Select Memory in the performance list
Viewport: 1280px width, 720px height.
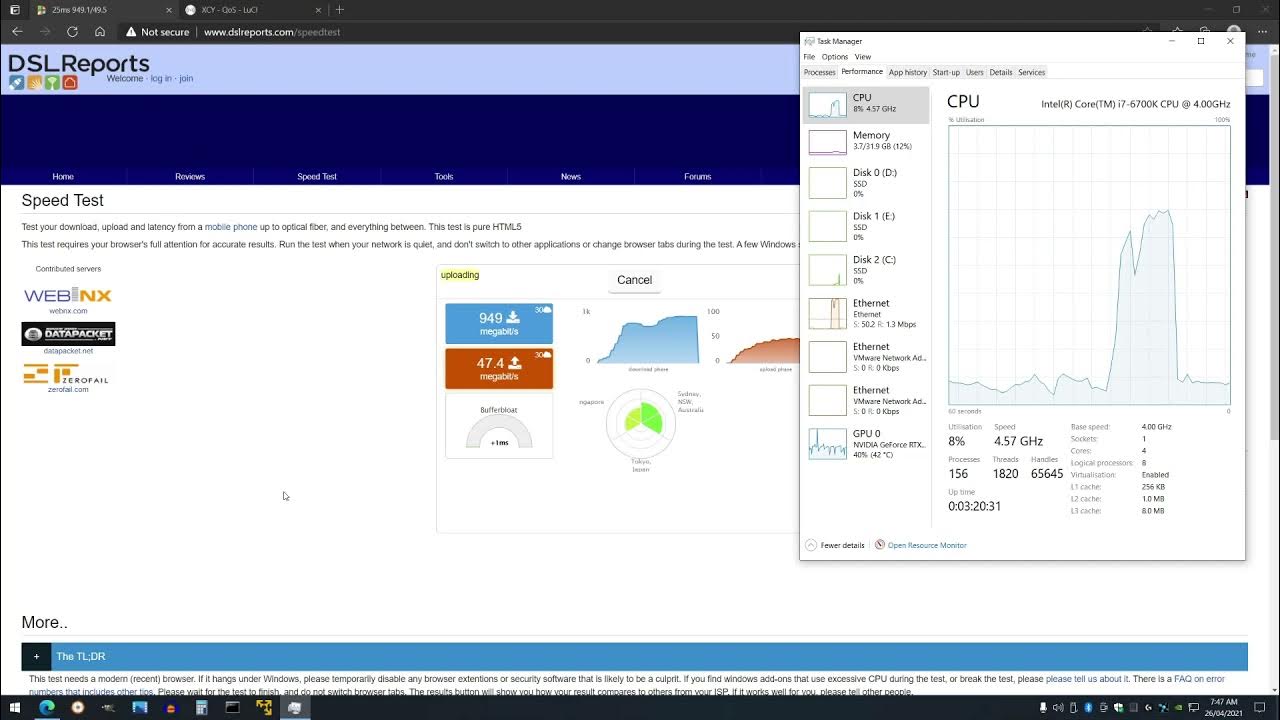point(866,141)
